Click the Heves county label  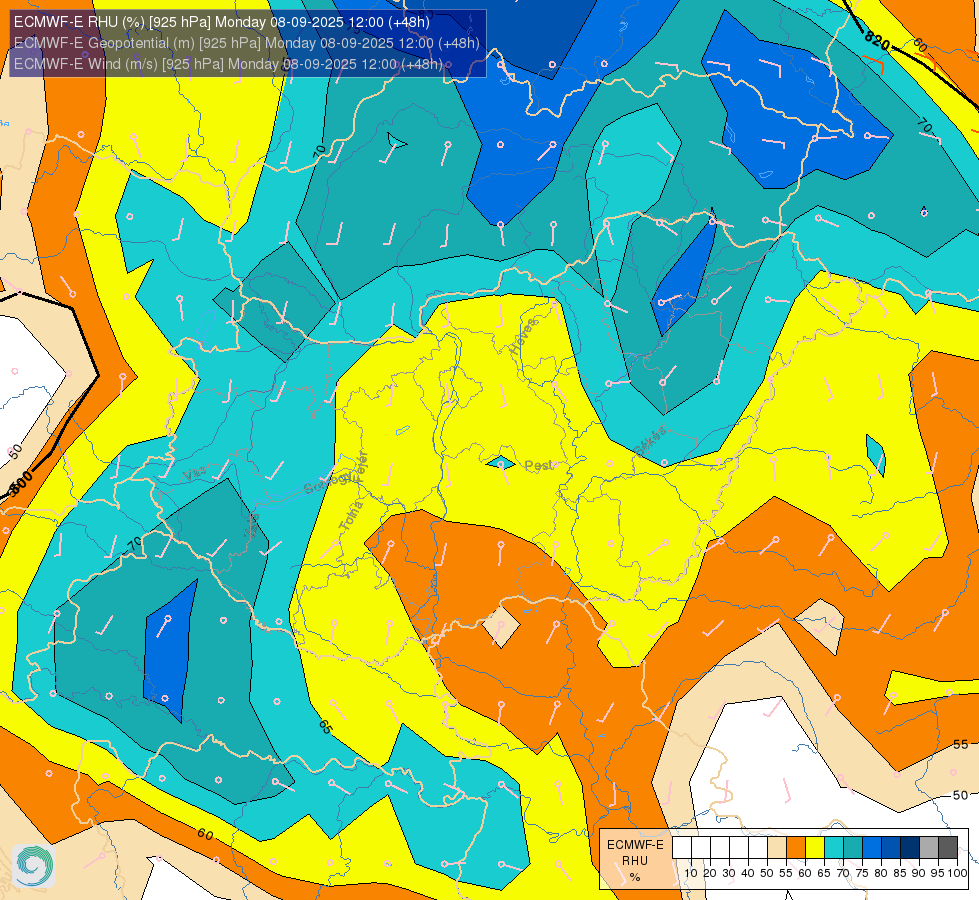[523, 337]
